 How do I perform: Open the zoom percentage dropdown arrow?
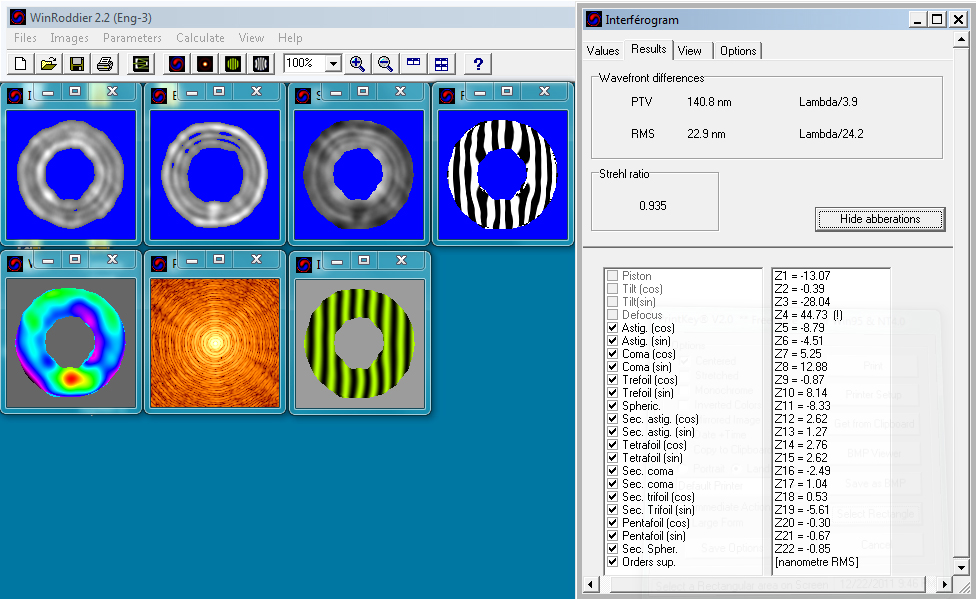click(x=334, y=64)
